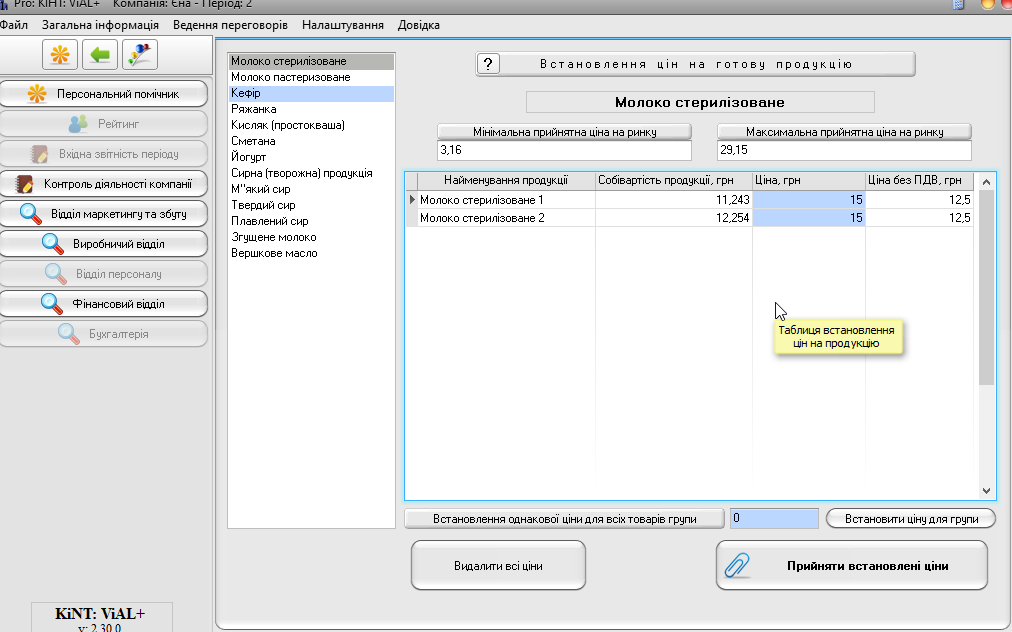Click the maximum market price field 29,15
This screenshot has height=632, width=1012.
pos(844,150)
